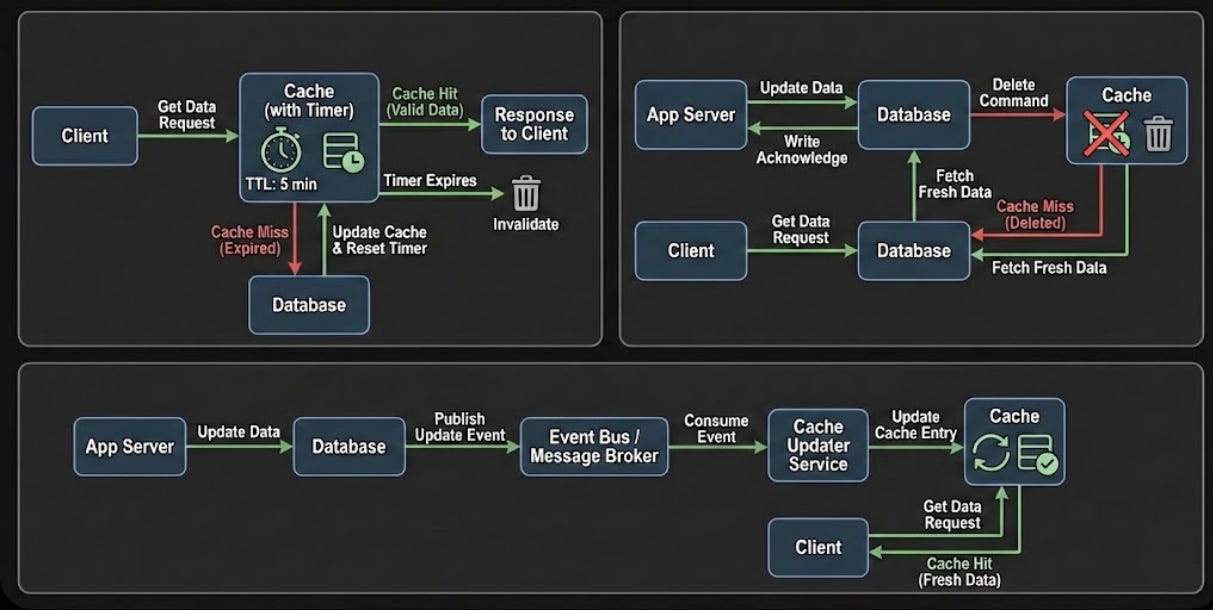Select the trash can inside the Cache box
Image resolution: width=1213 pixels, height=610 pixels.
tap(1158, 133)
